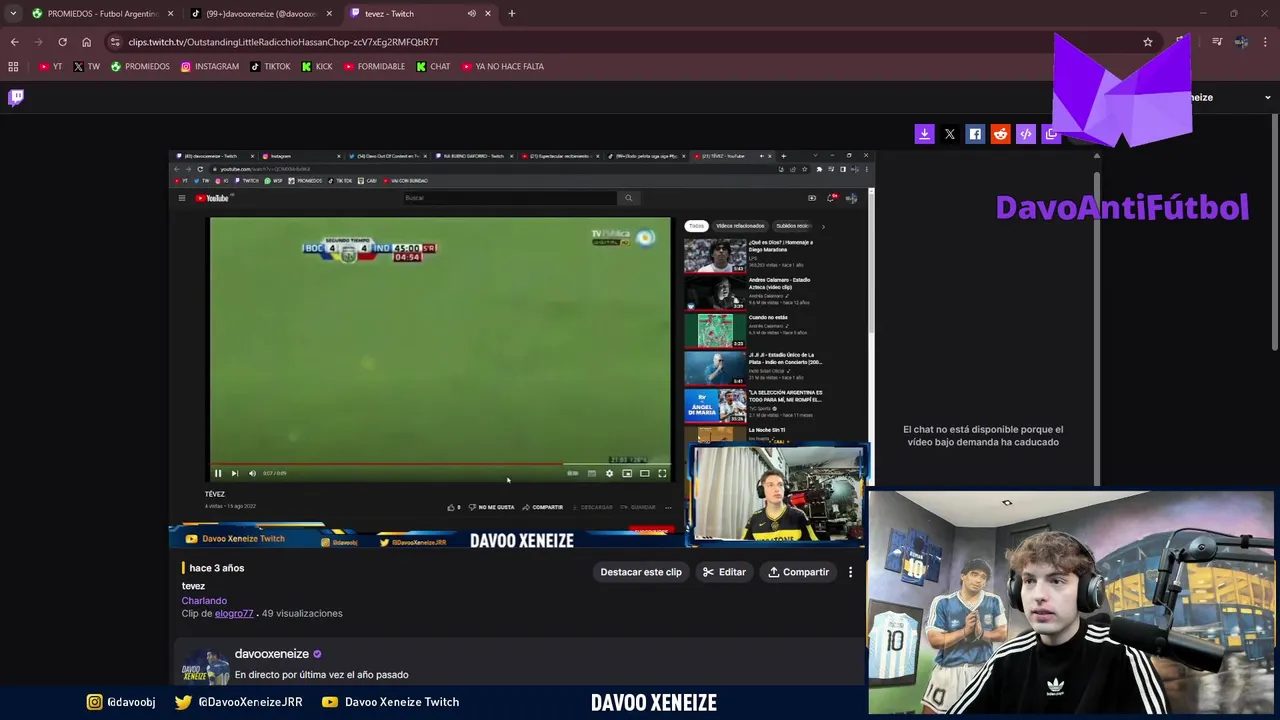This screenshot has height=720, width=1280.
Task: Close the TikTok tab
Action: coord(329,14)
